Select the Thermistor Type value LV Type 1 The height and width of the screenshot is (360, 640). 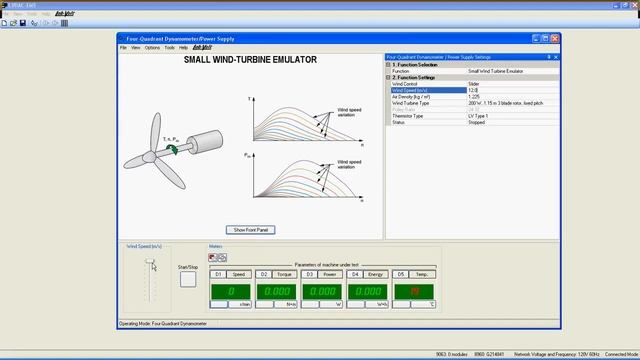pyautogui.click(x=513, y=116)
